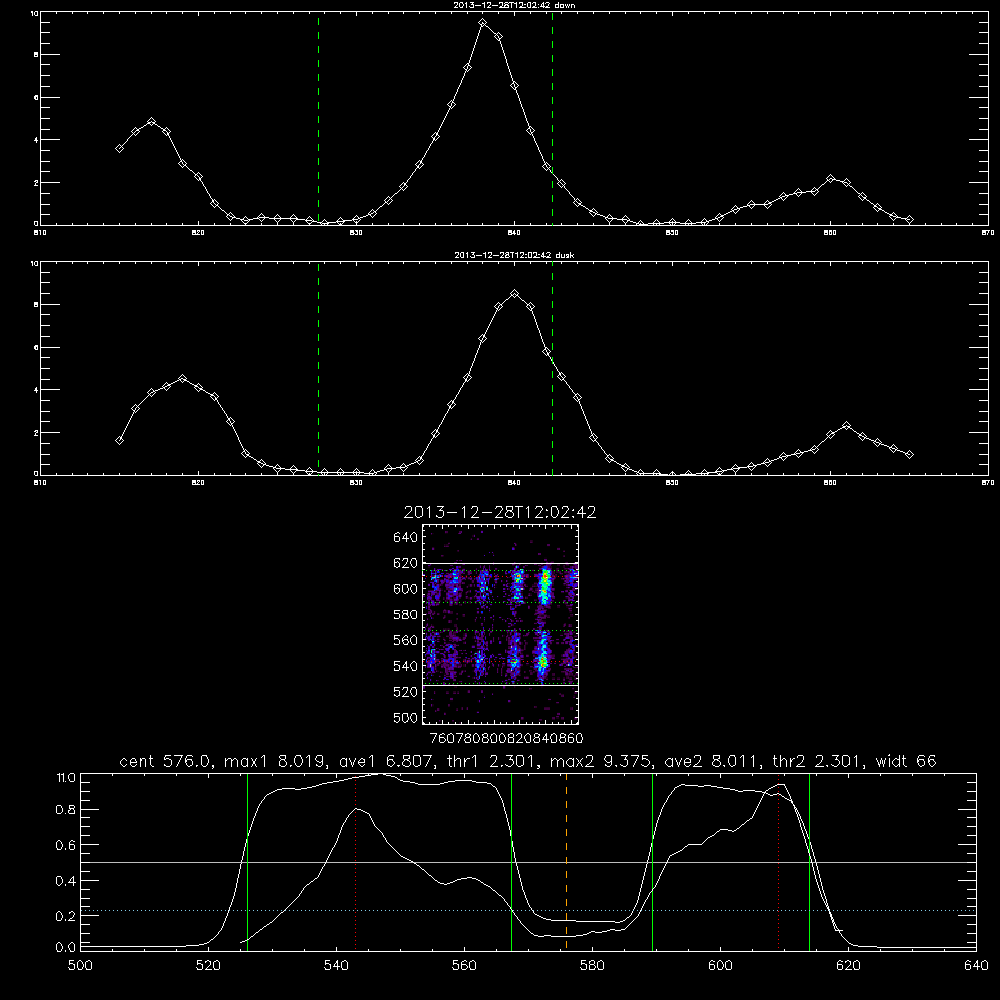This screenshot has height=1000, width=1000.
Task: Click the heatmap title above the spectral image
Action: (500, 513)
